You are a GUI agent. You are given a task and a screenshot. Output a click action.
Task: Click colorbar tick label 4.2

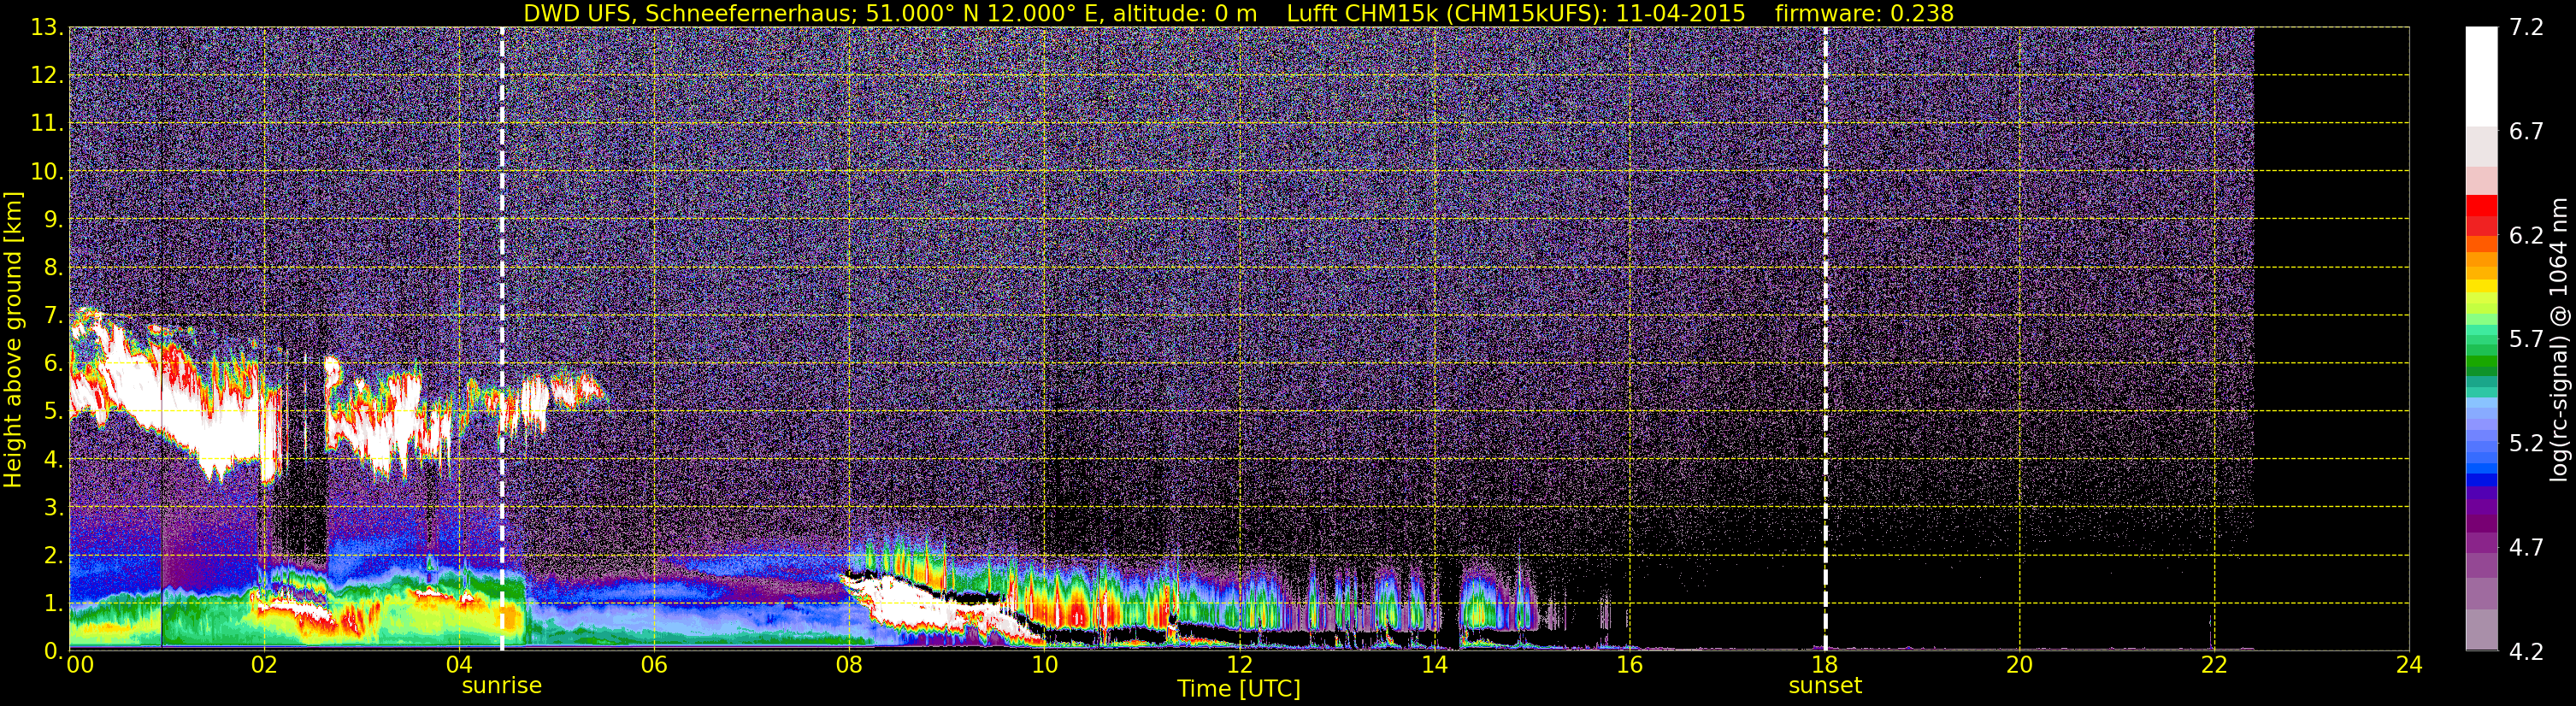click(x=2526, y=651)
